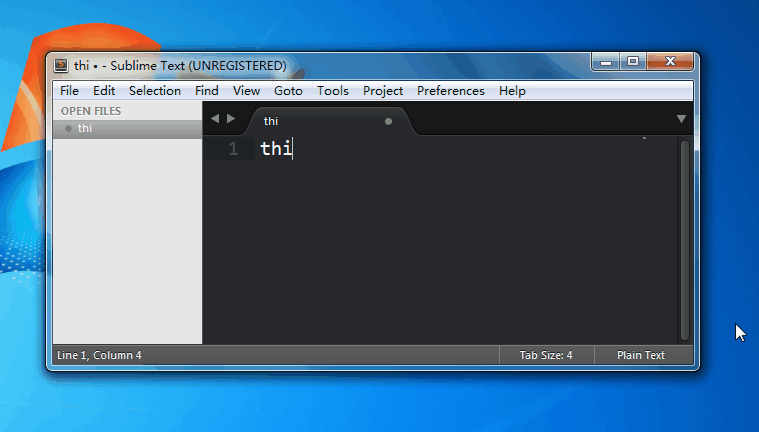Screen dimensions: 759x432
Task: Click the next tab right arrow
Action: (x=231, y=118)
